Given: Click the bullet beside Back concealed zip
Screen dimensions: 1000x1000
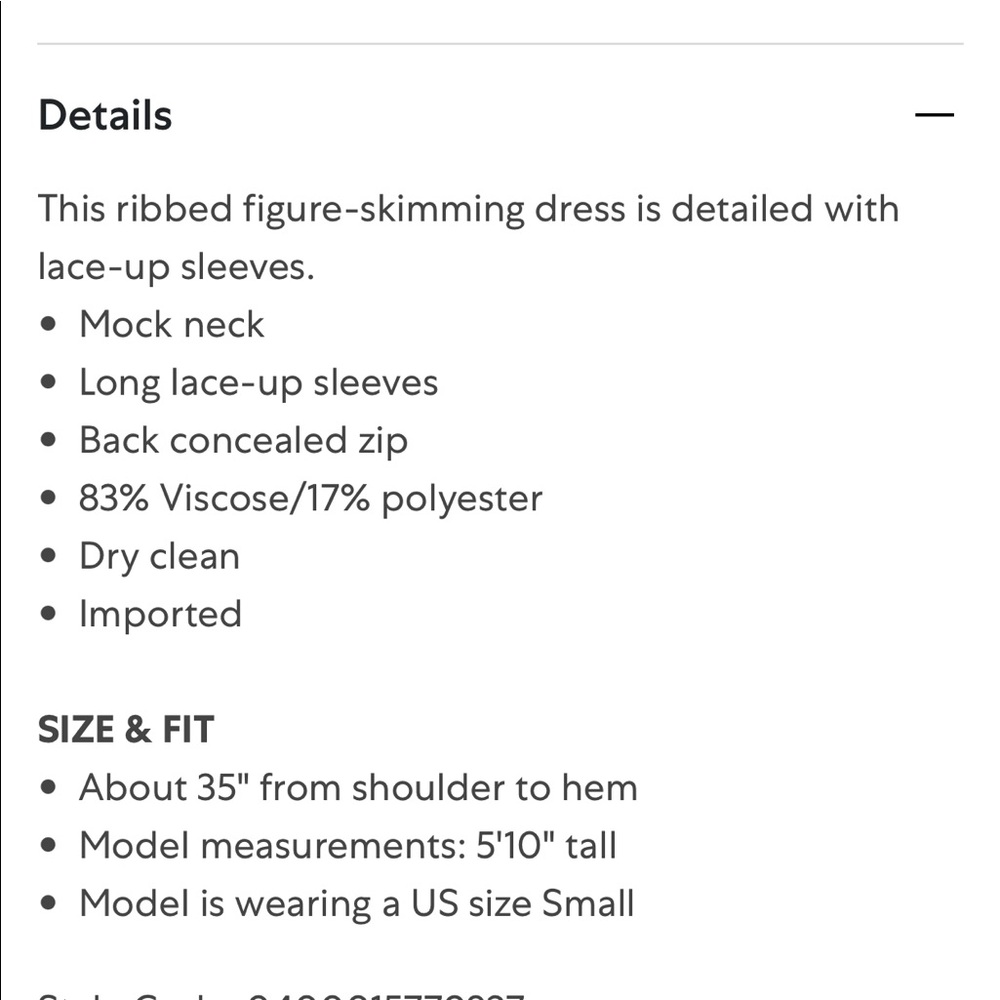Looking at the screenshot, I should pyautogui.click(x=48, y=439).
